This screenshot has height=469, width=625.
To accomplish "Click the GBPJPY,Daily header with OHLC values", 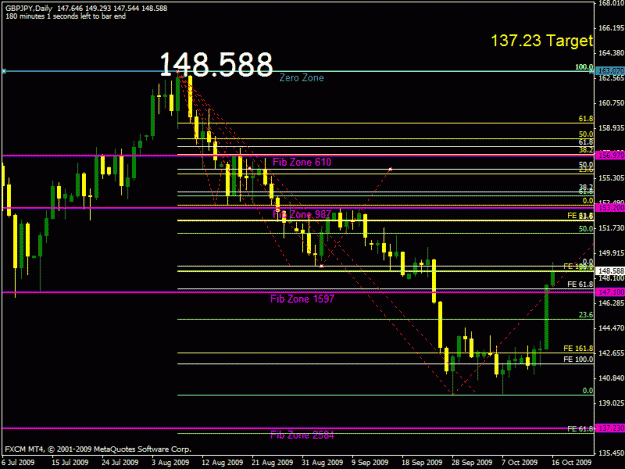I will click(x=86, y=8).
